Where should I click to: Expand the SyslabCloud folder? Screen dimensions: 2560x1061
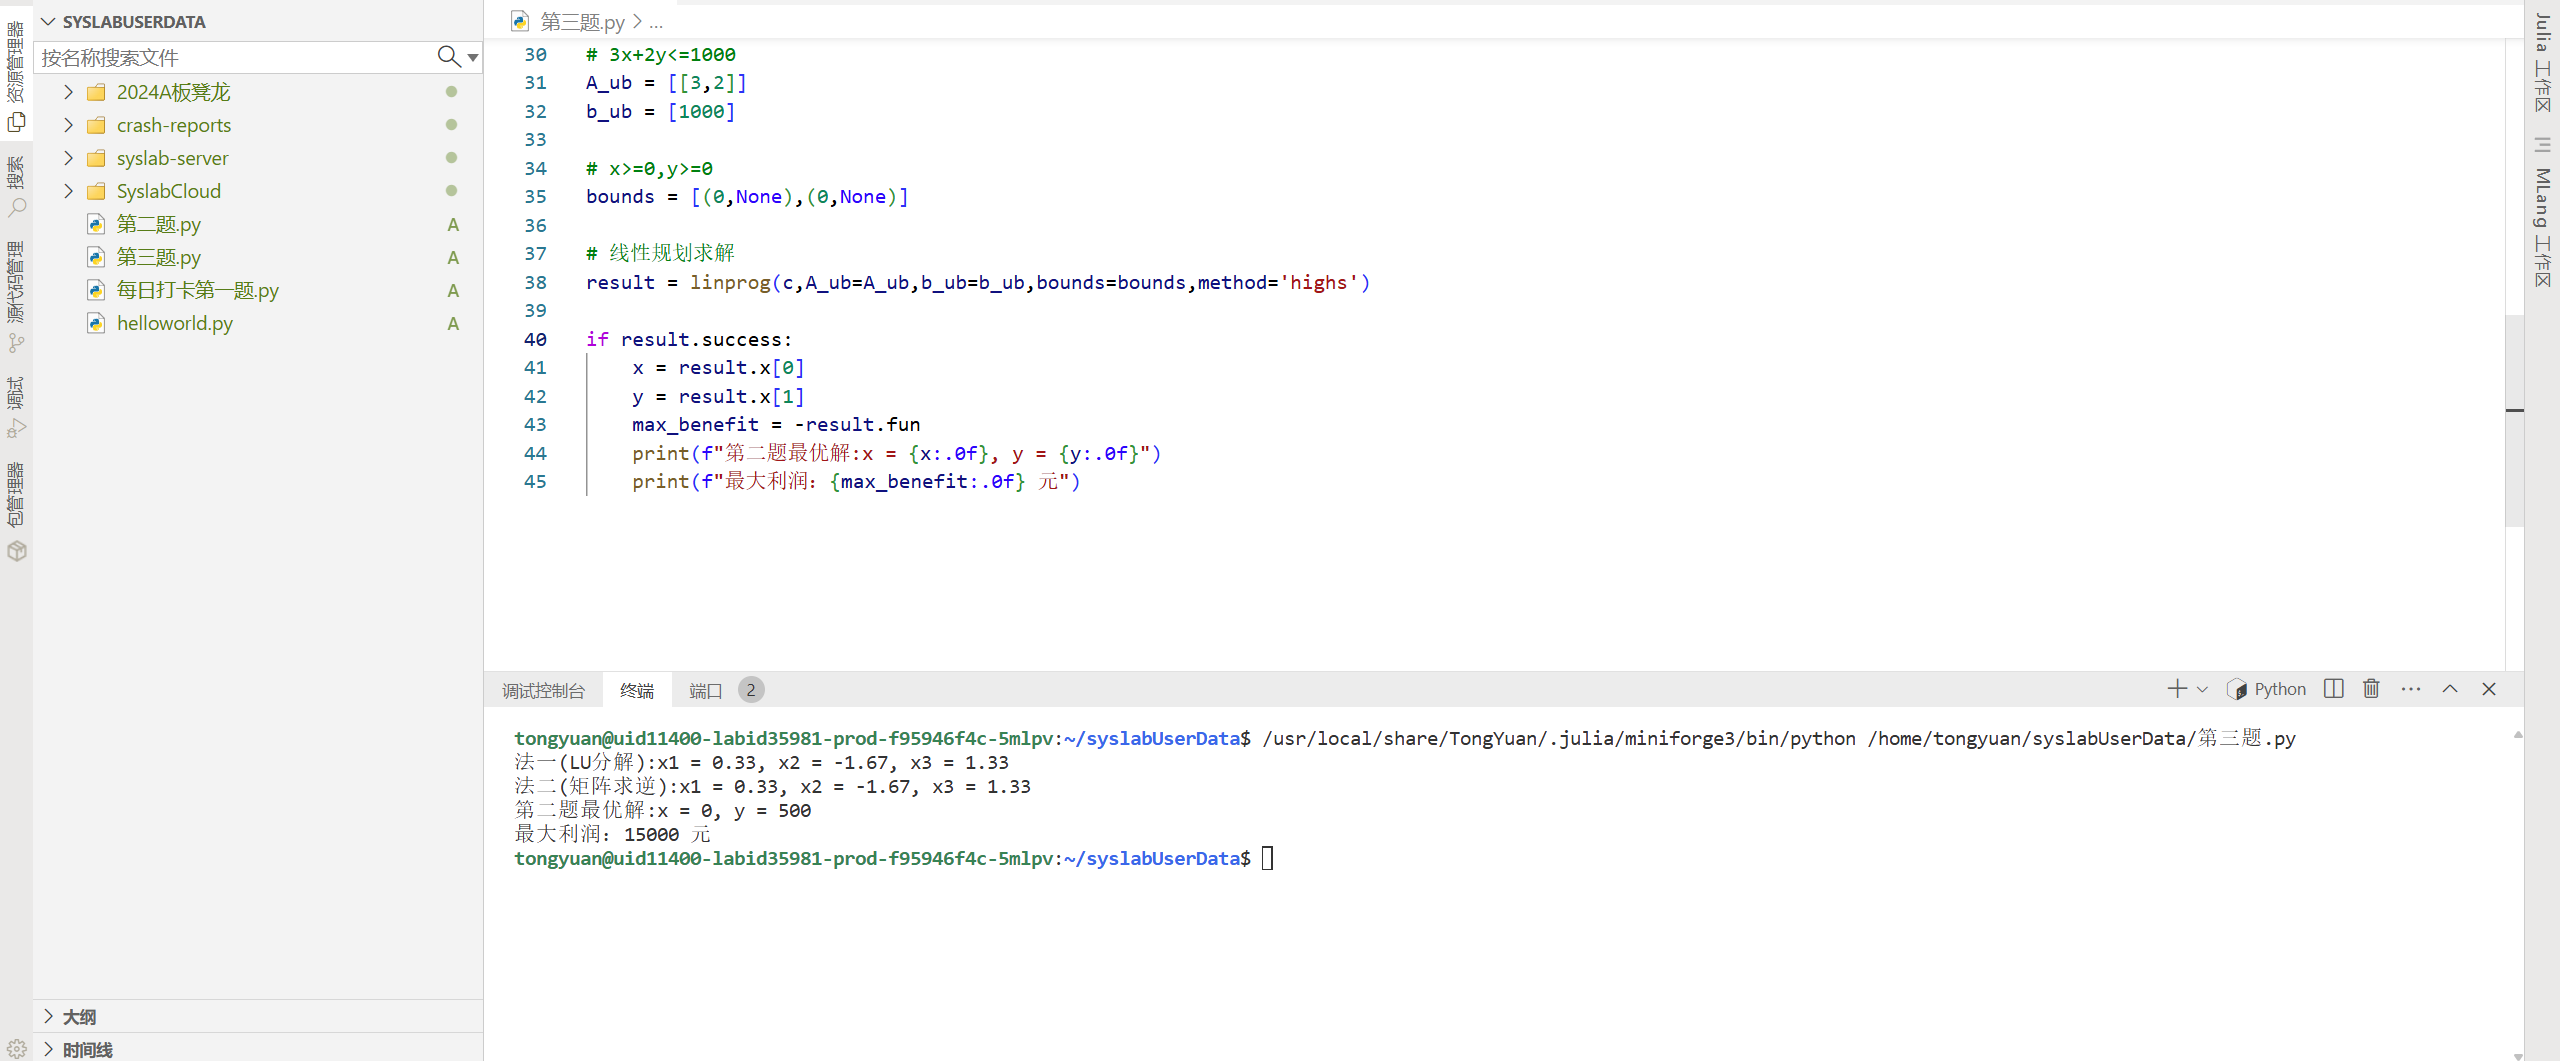click(68, 191)
